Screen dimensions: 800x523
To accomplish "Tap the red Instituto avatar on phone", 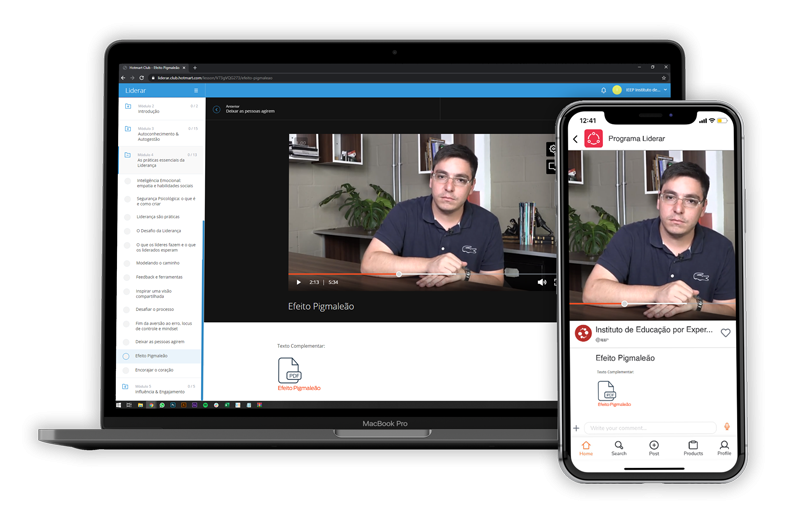I will 583,333.
